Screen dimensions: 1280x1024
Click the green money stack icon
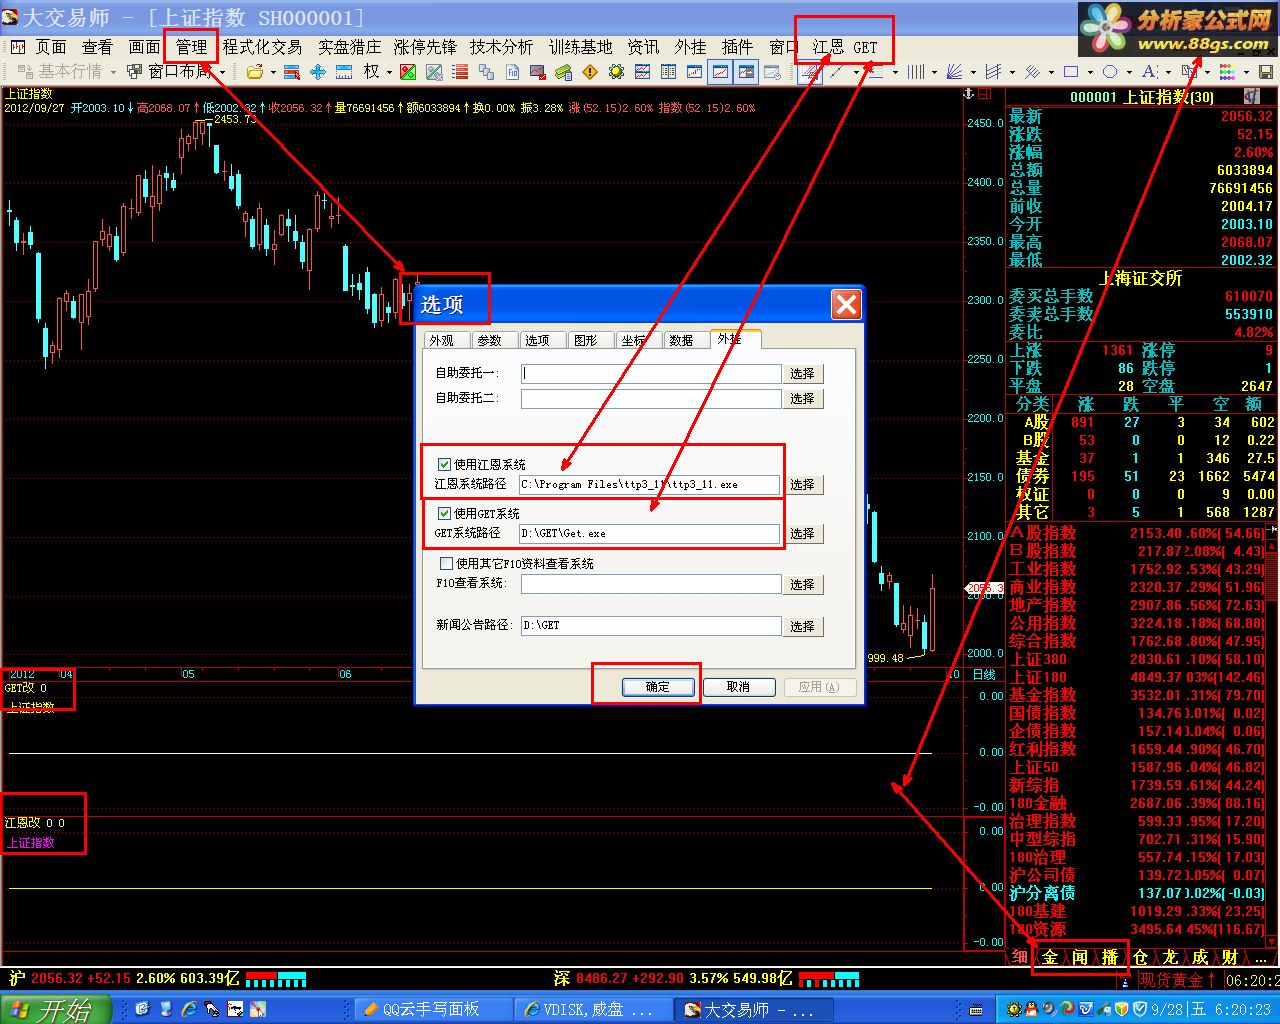(x=564, y=72)
